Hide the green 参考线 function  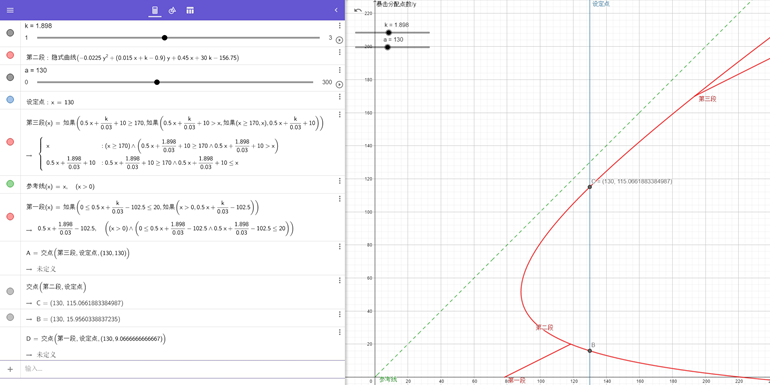[x=10, y=184]
